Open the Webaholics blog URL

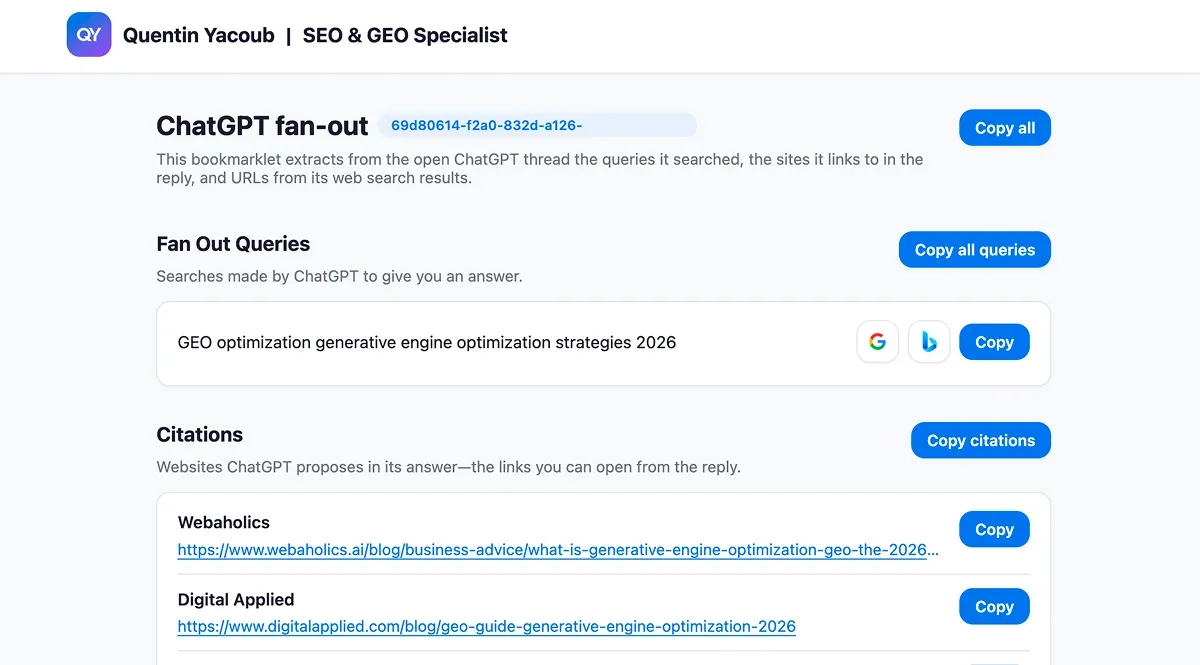click(x=557, y=549)
